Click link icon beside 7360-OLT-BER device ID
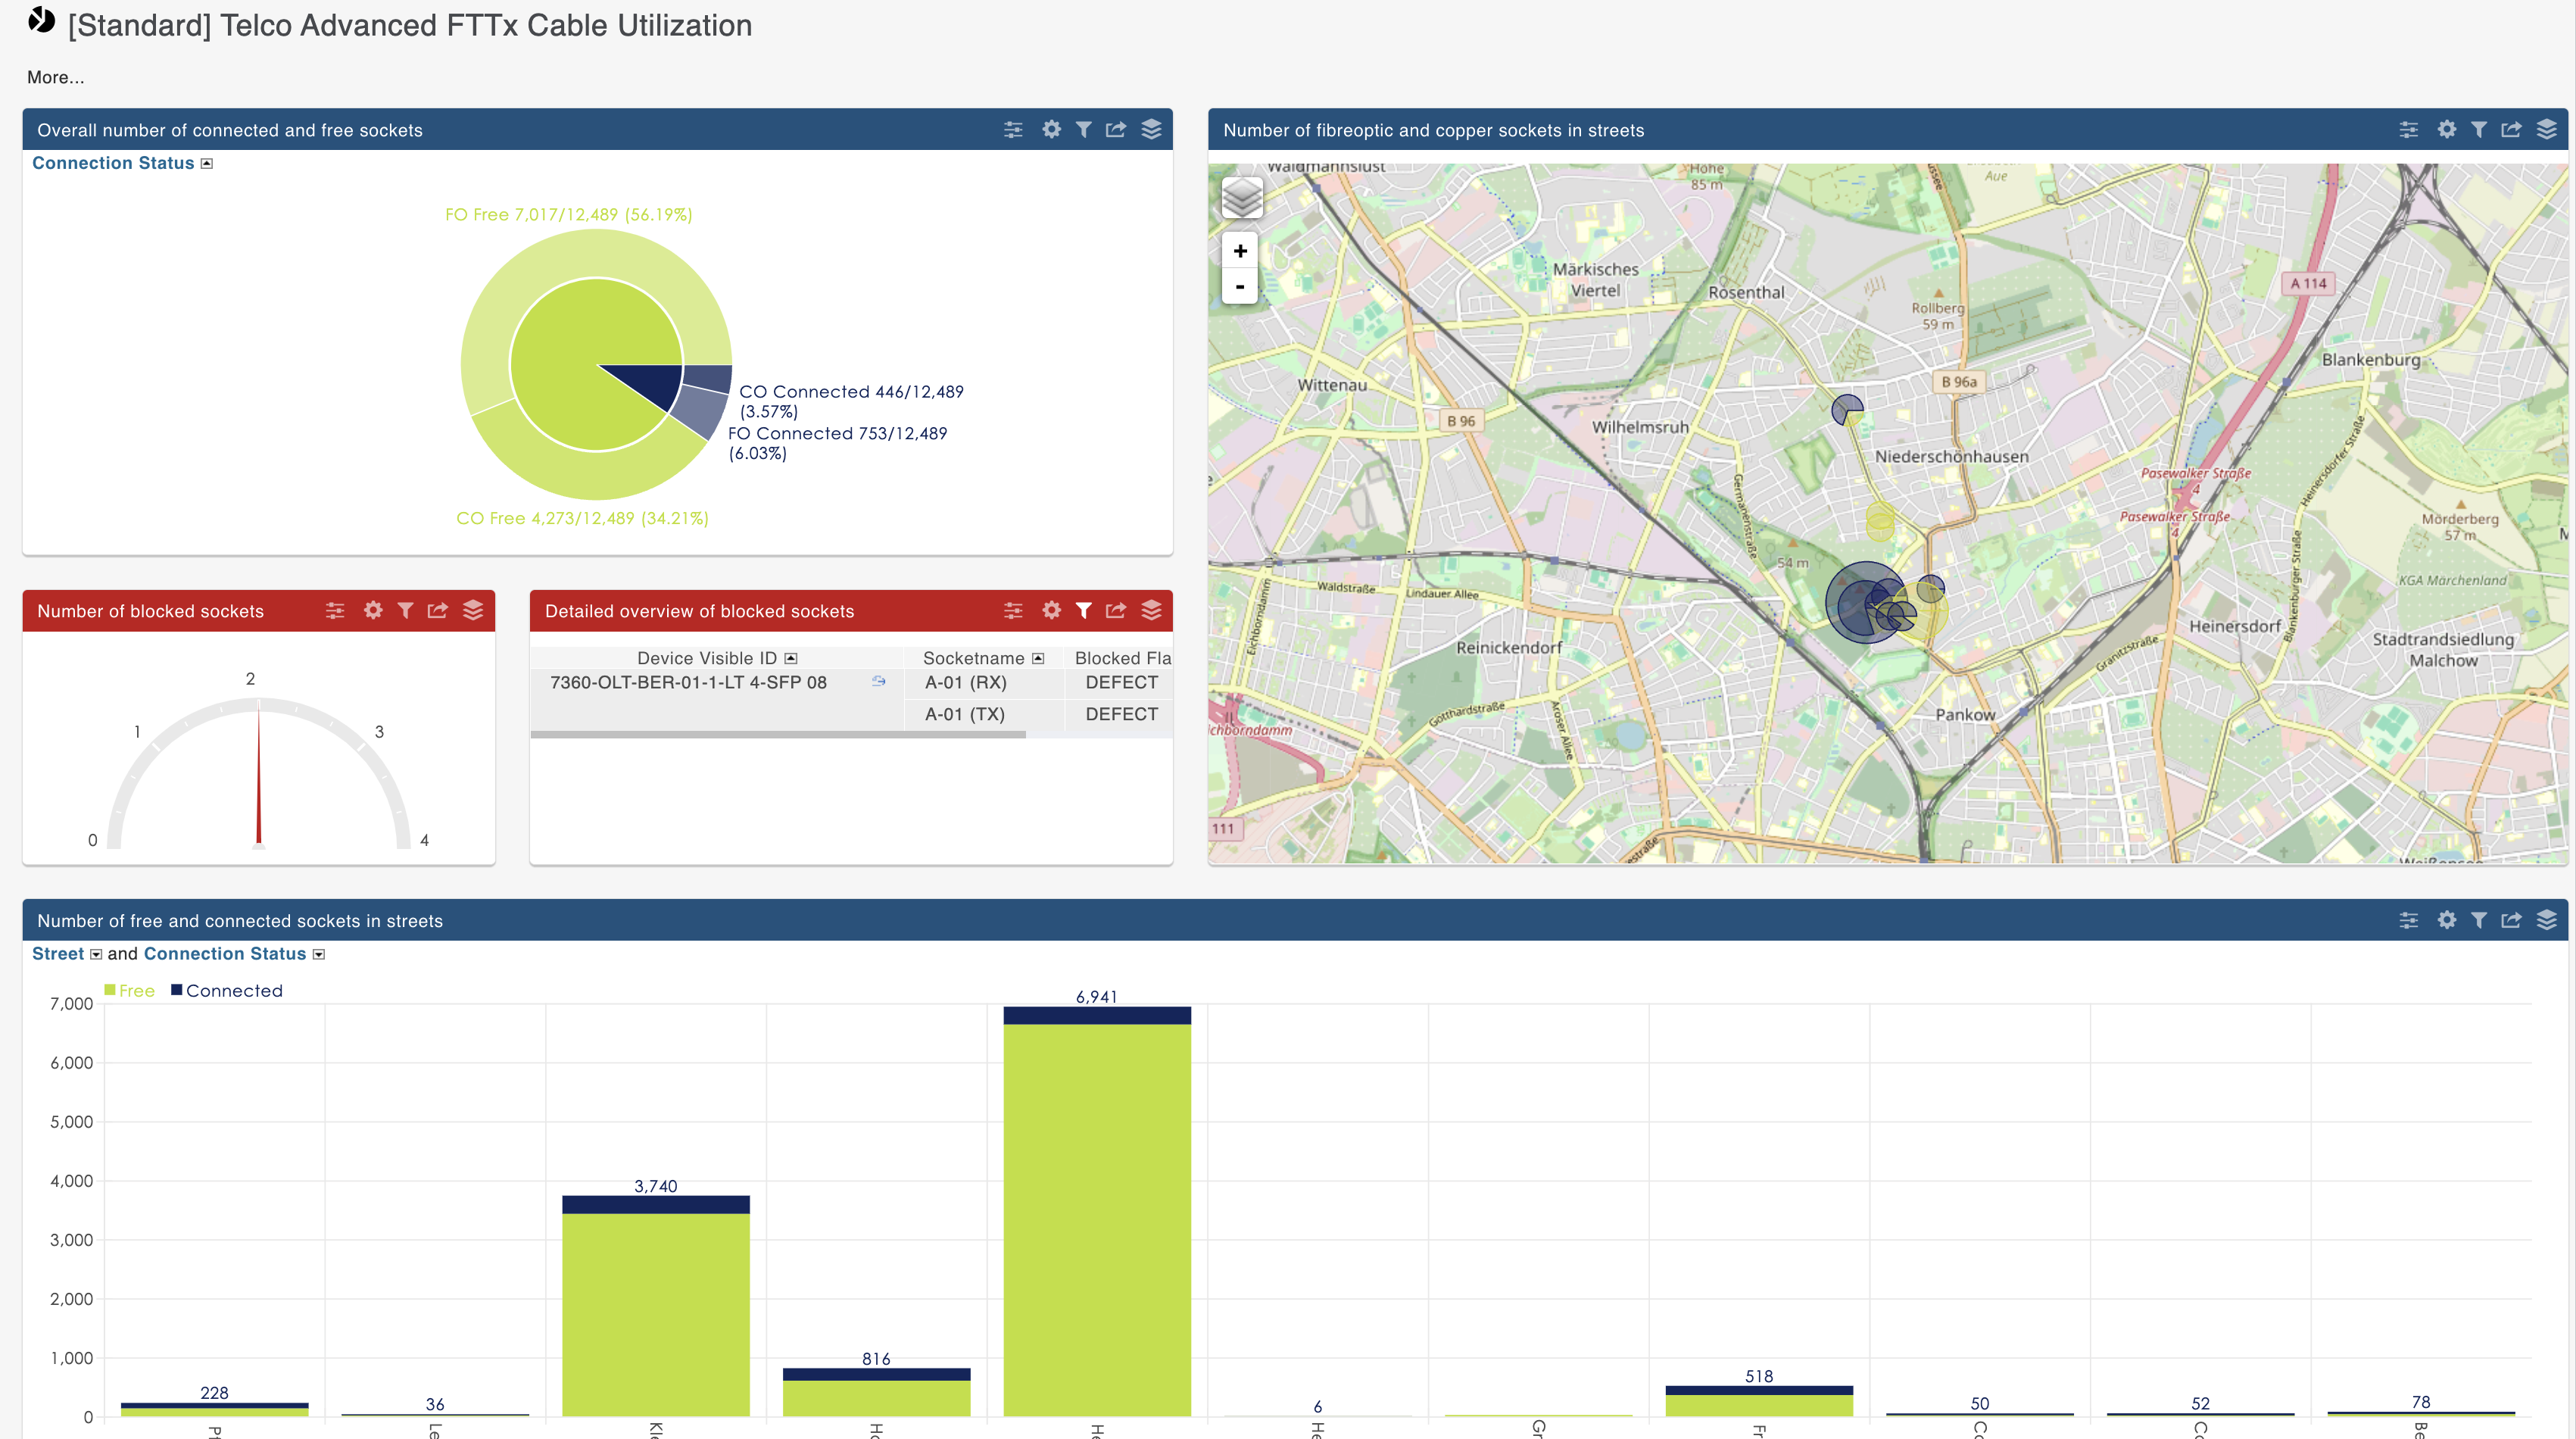 878,681
